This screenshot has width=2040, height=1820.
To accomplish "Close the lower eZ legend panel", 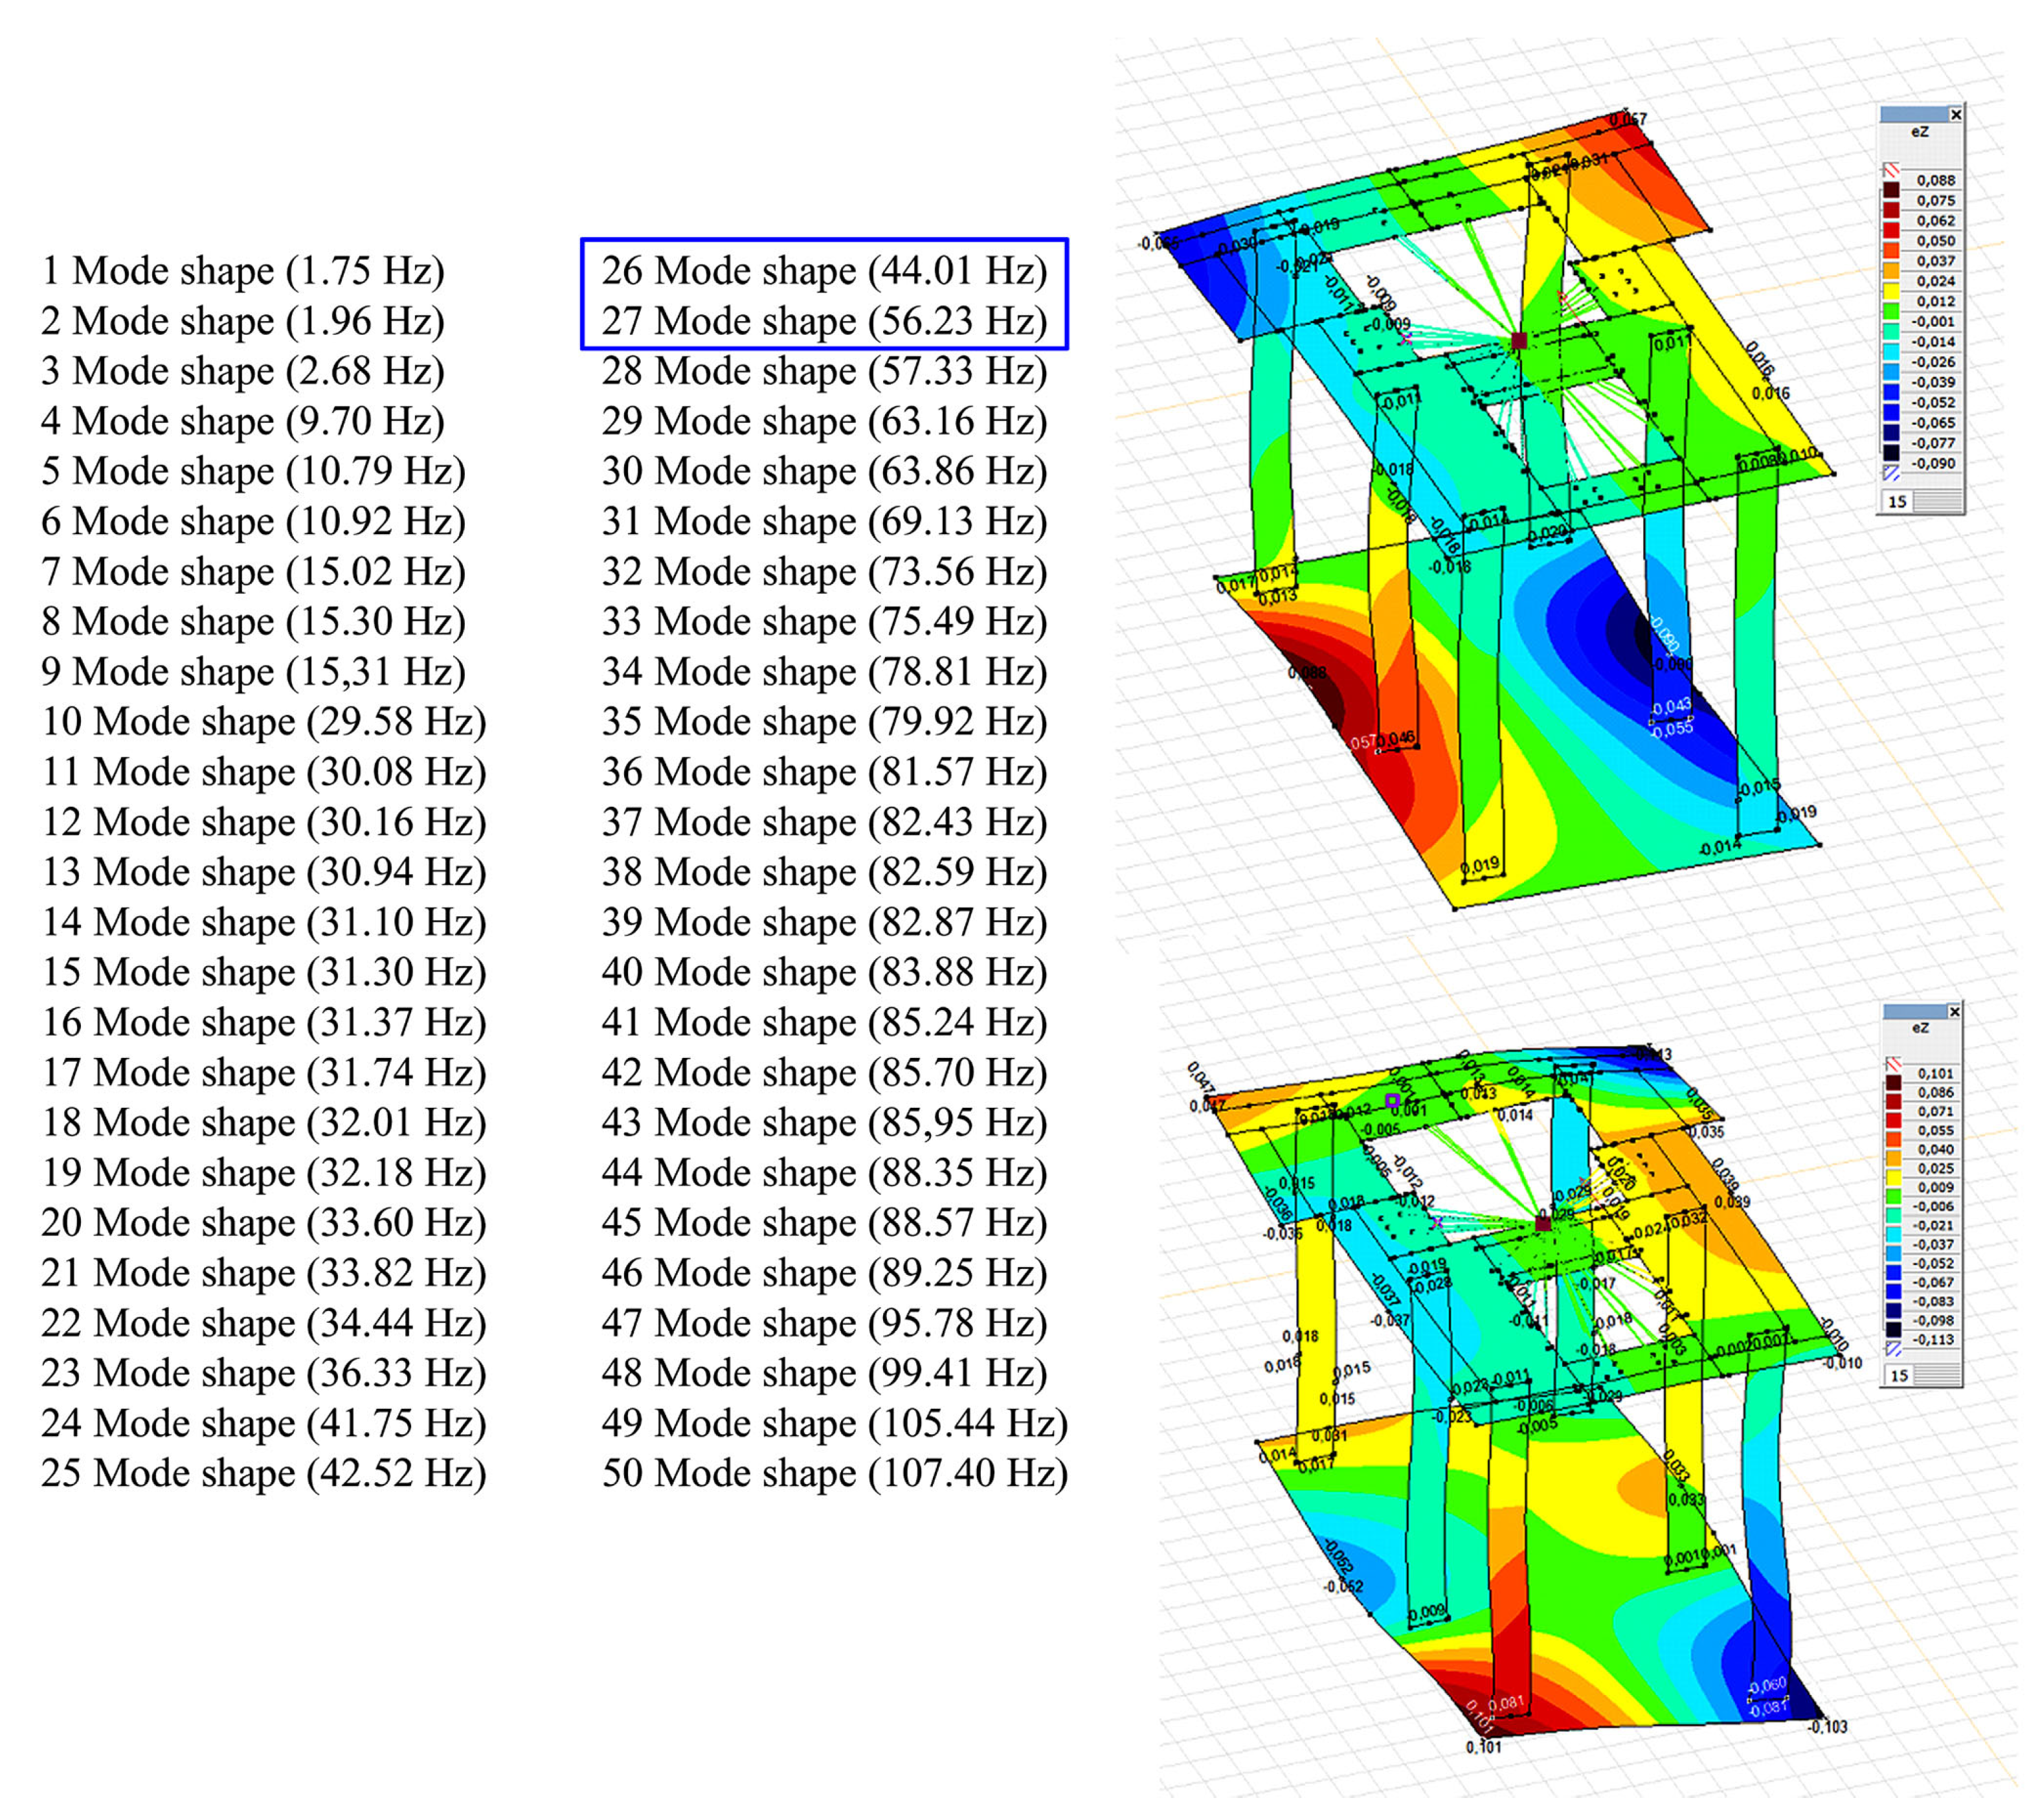I will [x=1954, y=1012].
